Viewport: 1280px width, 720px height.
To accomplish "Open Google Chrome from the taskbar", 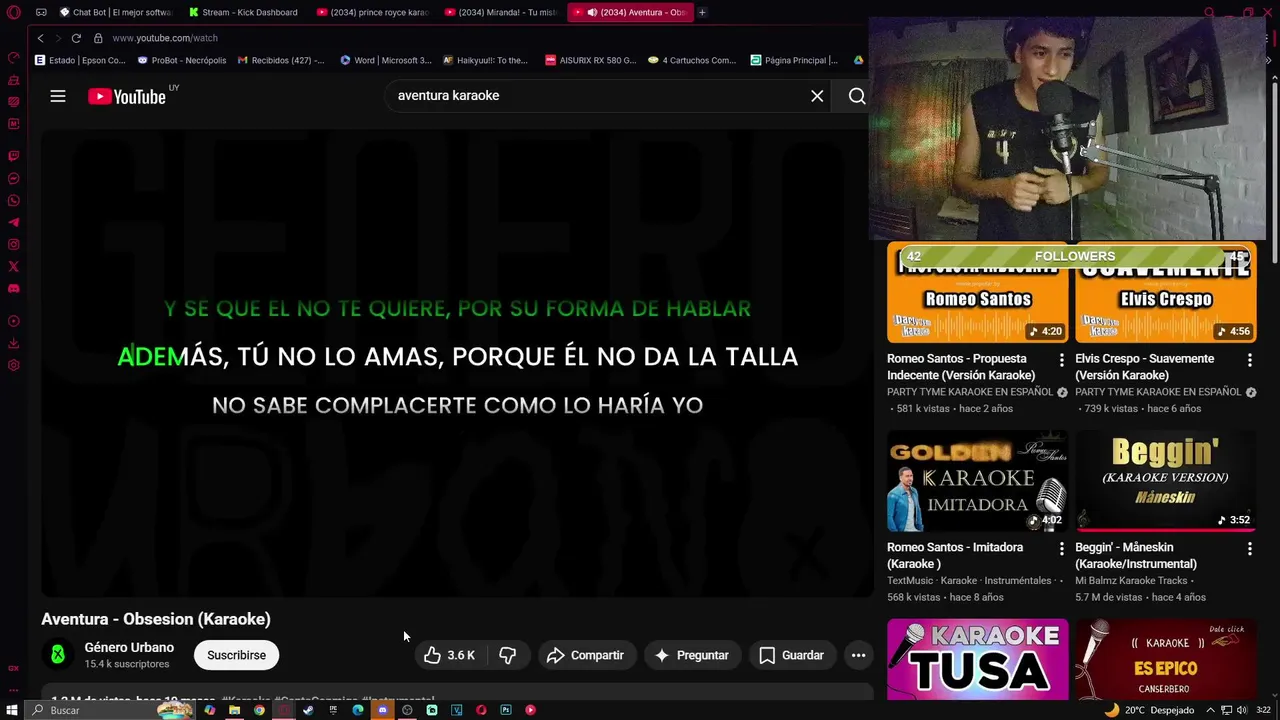I will point(259,710).
